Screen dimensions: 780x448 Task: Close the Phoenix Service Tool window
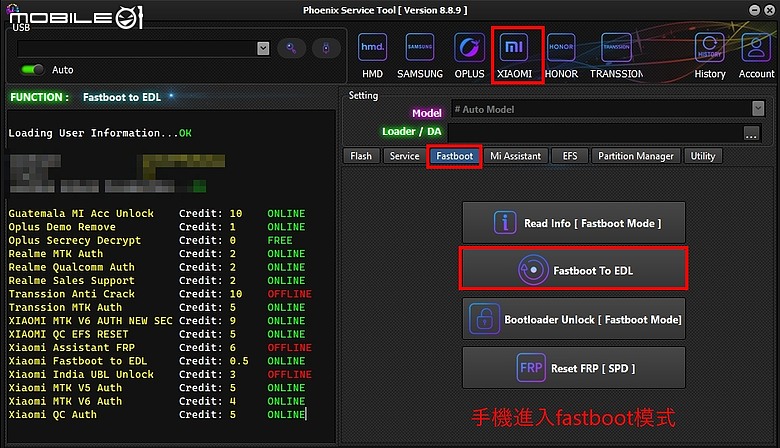tap(769, 10)
